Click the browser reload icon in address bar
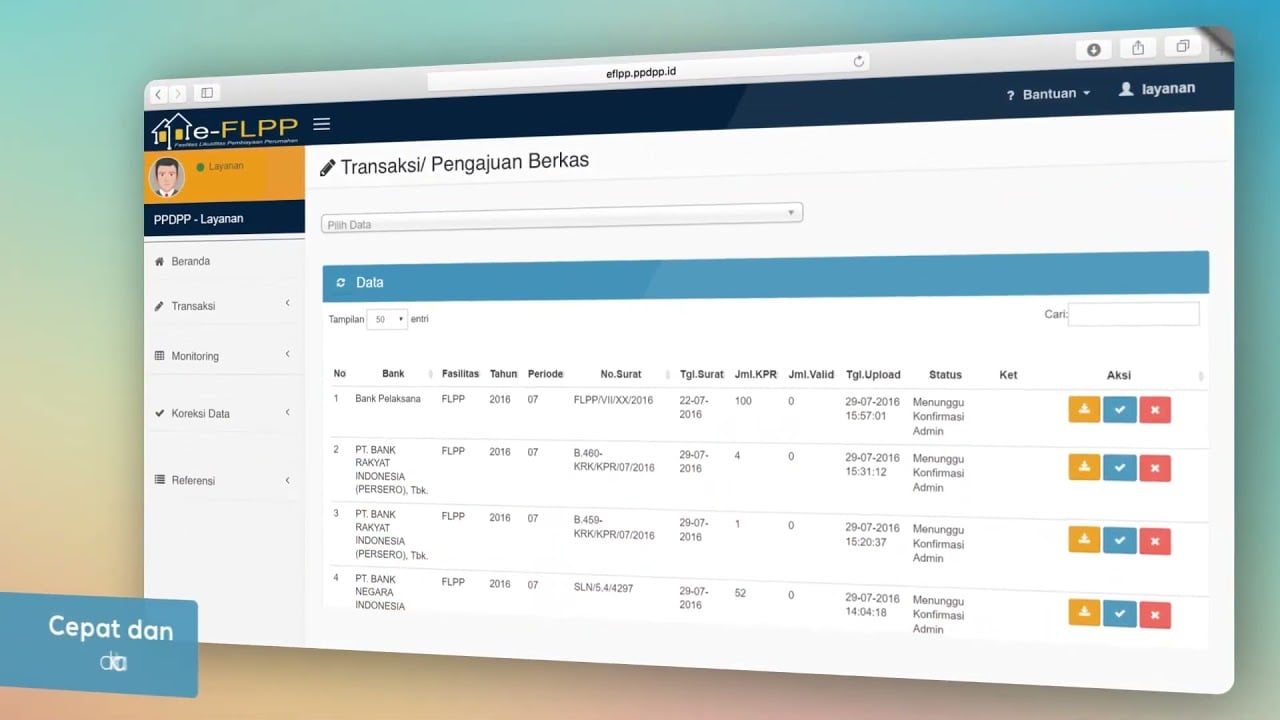This screenshot has width=1280, height=720. coord(858,62)
